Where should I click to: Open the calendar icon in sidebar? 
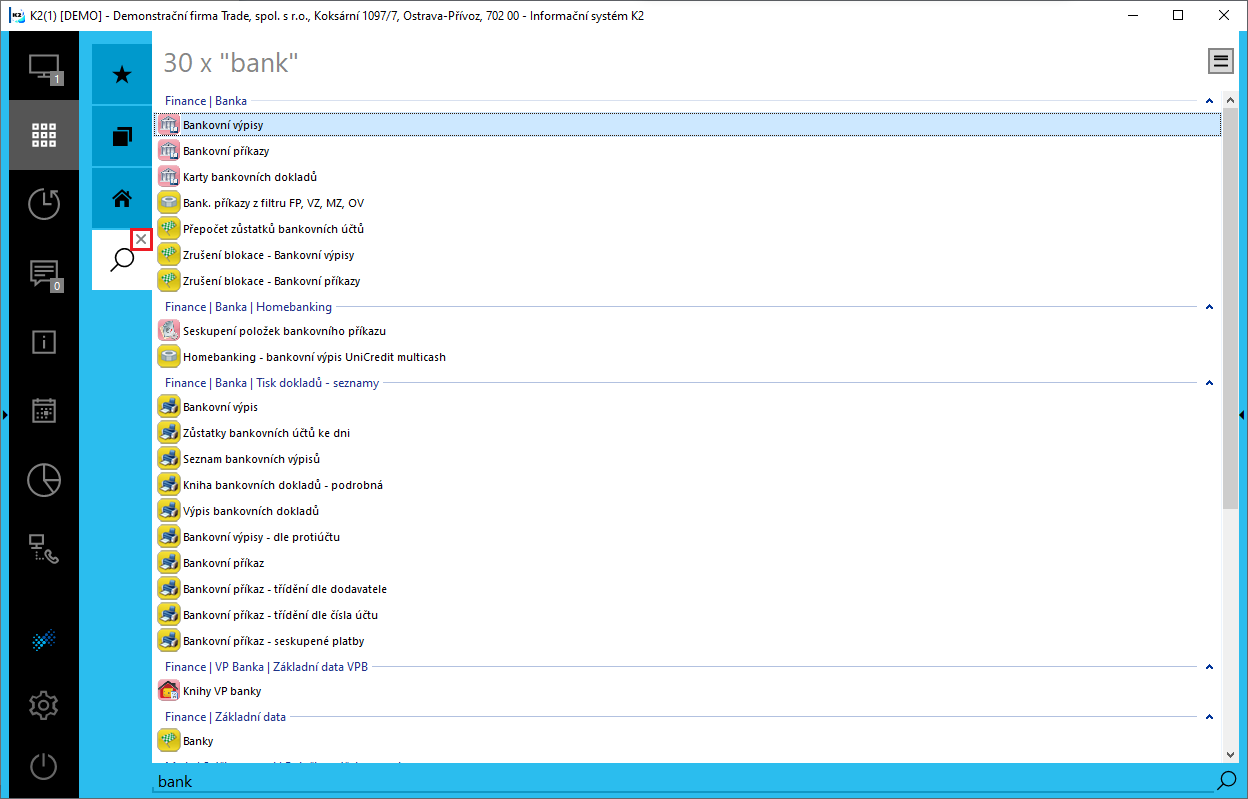point(43,411)
